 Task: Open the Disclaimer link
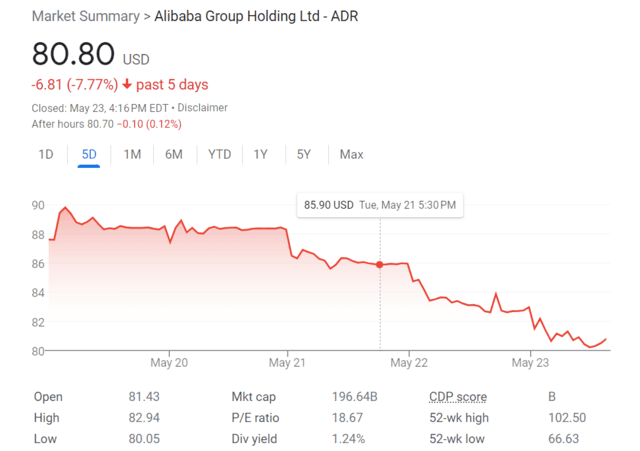(x=202, y=108)
